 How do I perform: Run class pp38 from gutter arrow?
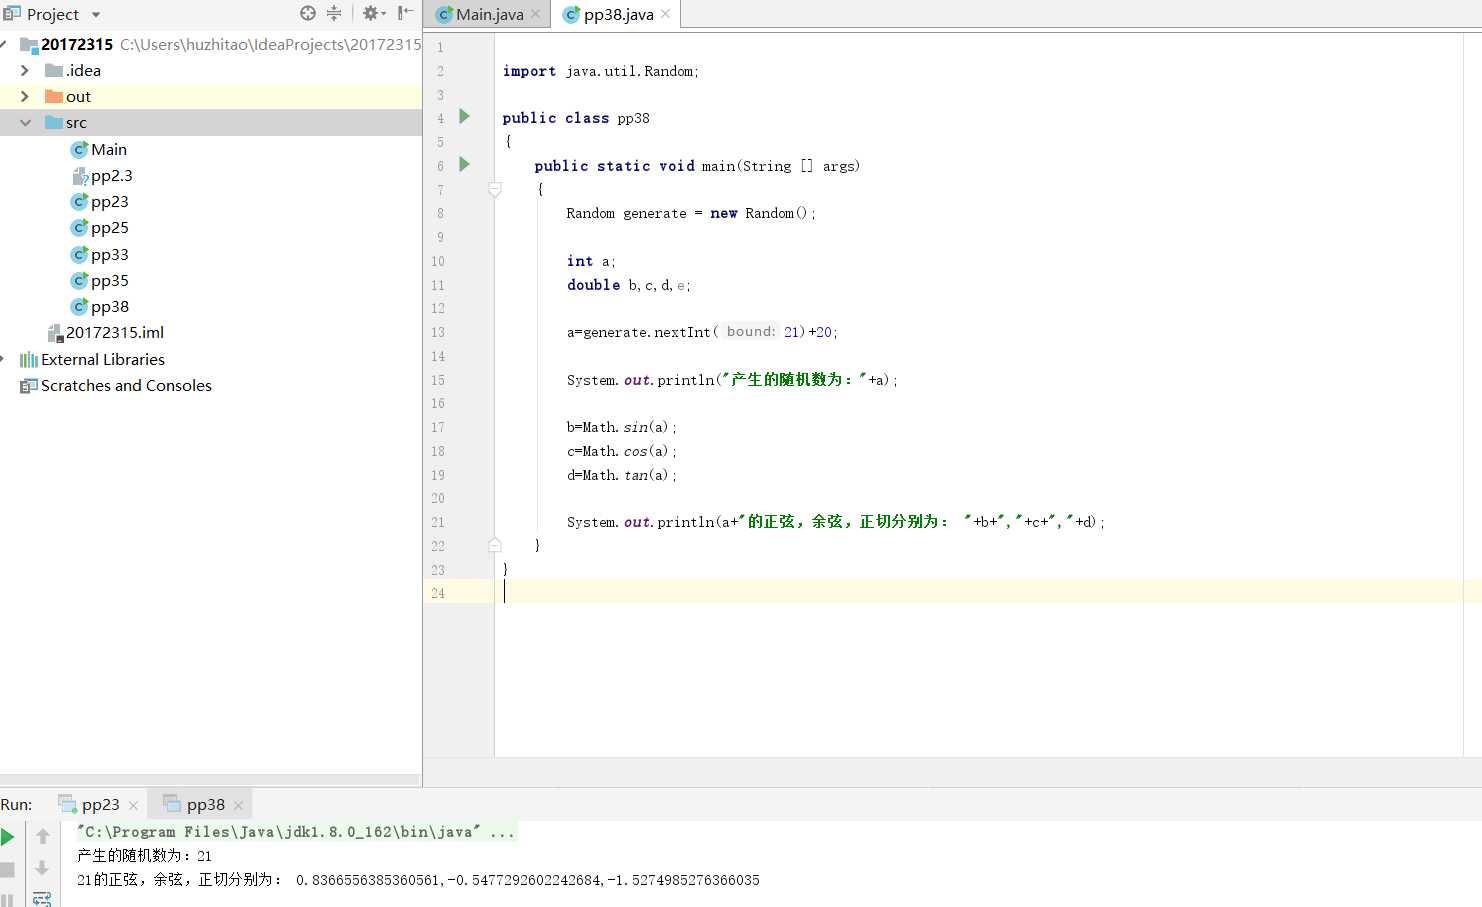(x=464, y=116)
